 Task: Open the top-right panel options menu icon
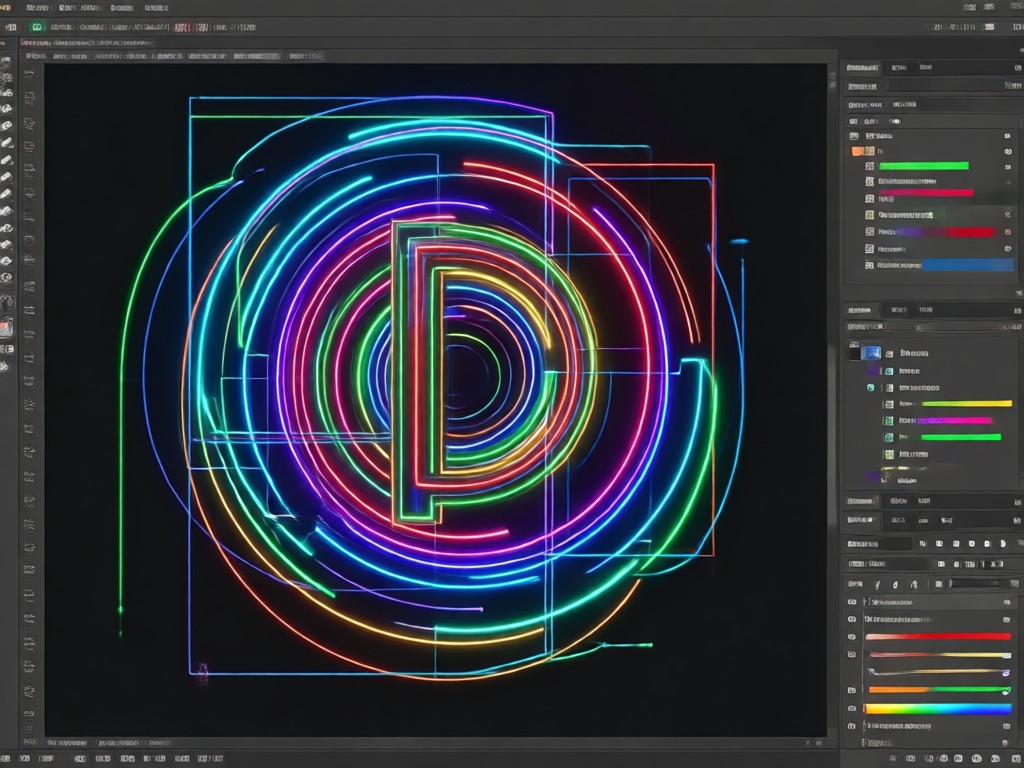1017,67
